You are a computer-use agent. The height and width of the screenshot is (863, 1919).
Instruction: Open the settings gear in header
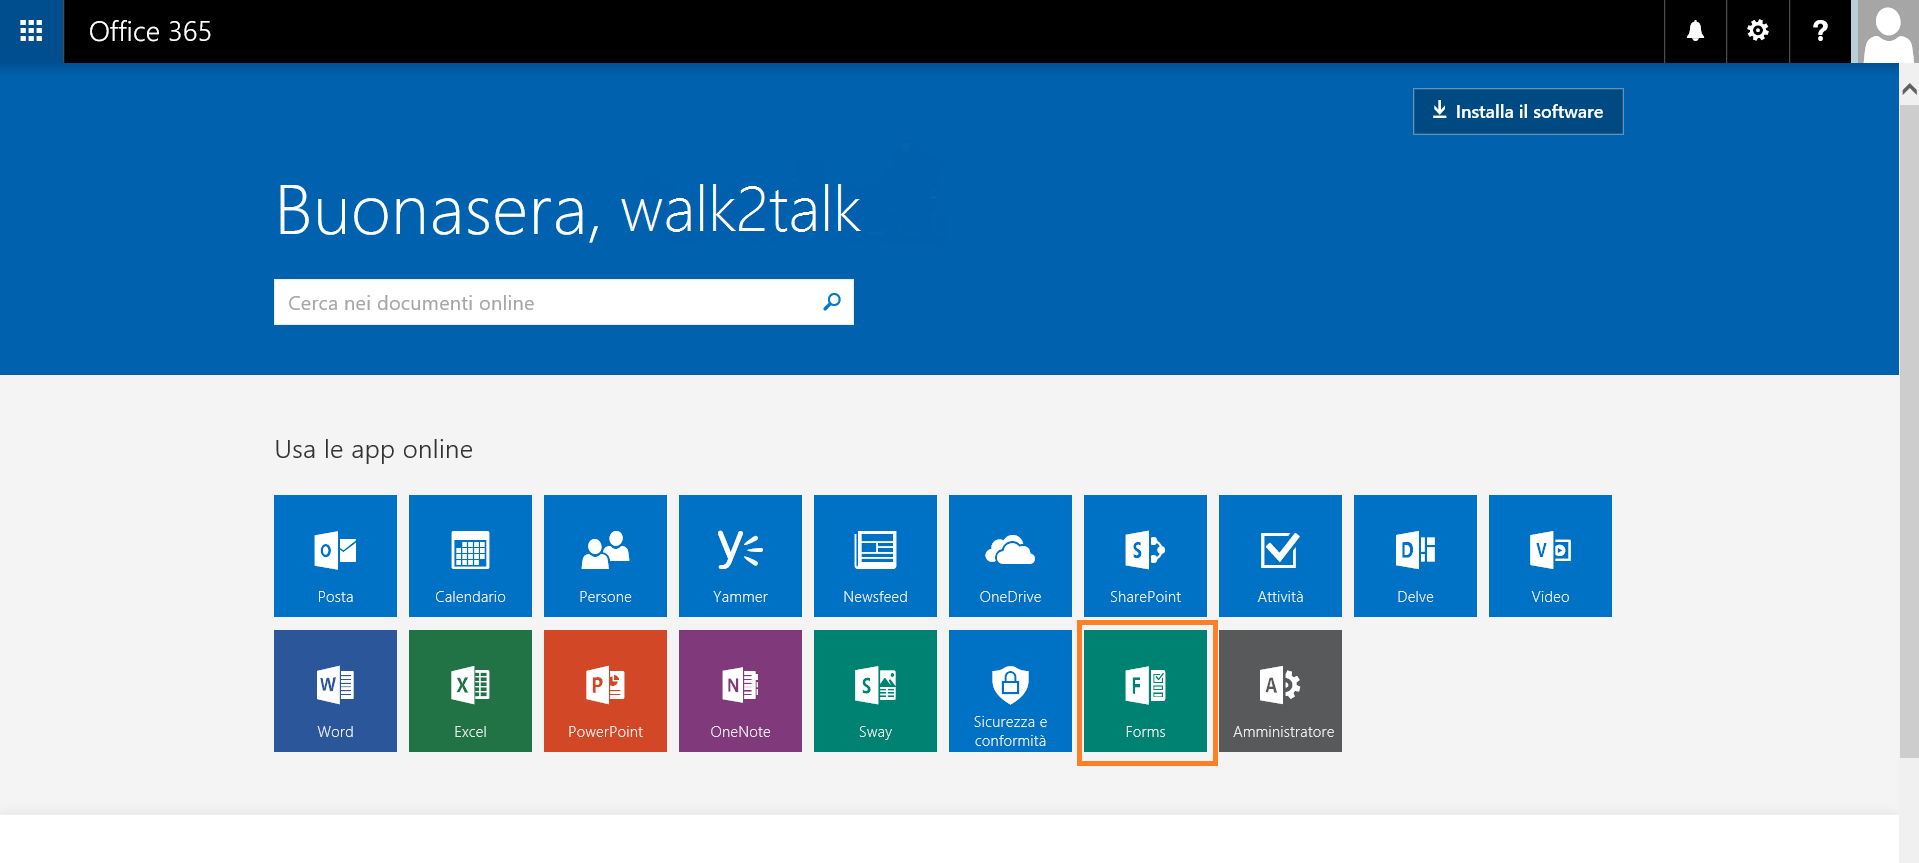[1757, 31]
